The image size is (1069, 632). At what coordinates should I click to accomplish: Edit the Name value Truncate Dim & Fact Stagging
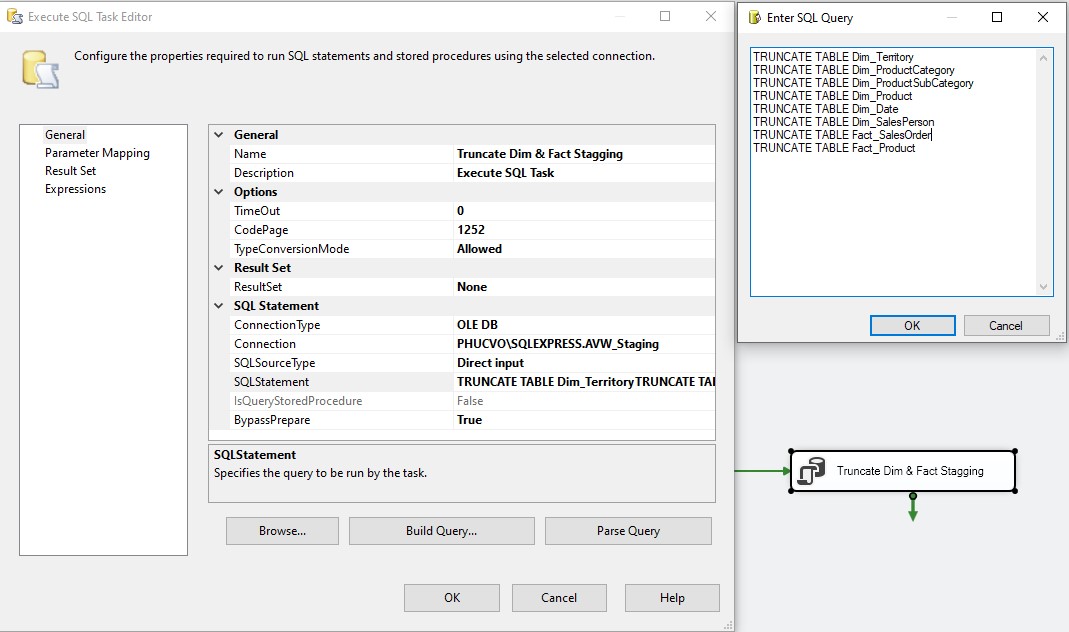[585, 154]
